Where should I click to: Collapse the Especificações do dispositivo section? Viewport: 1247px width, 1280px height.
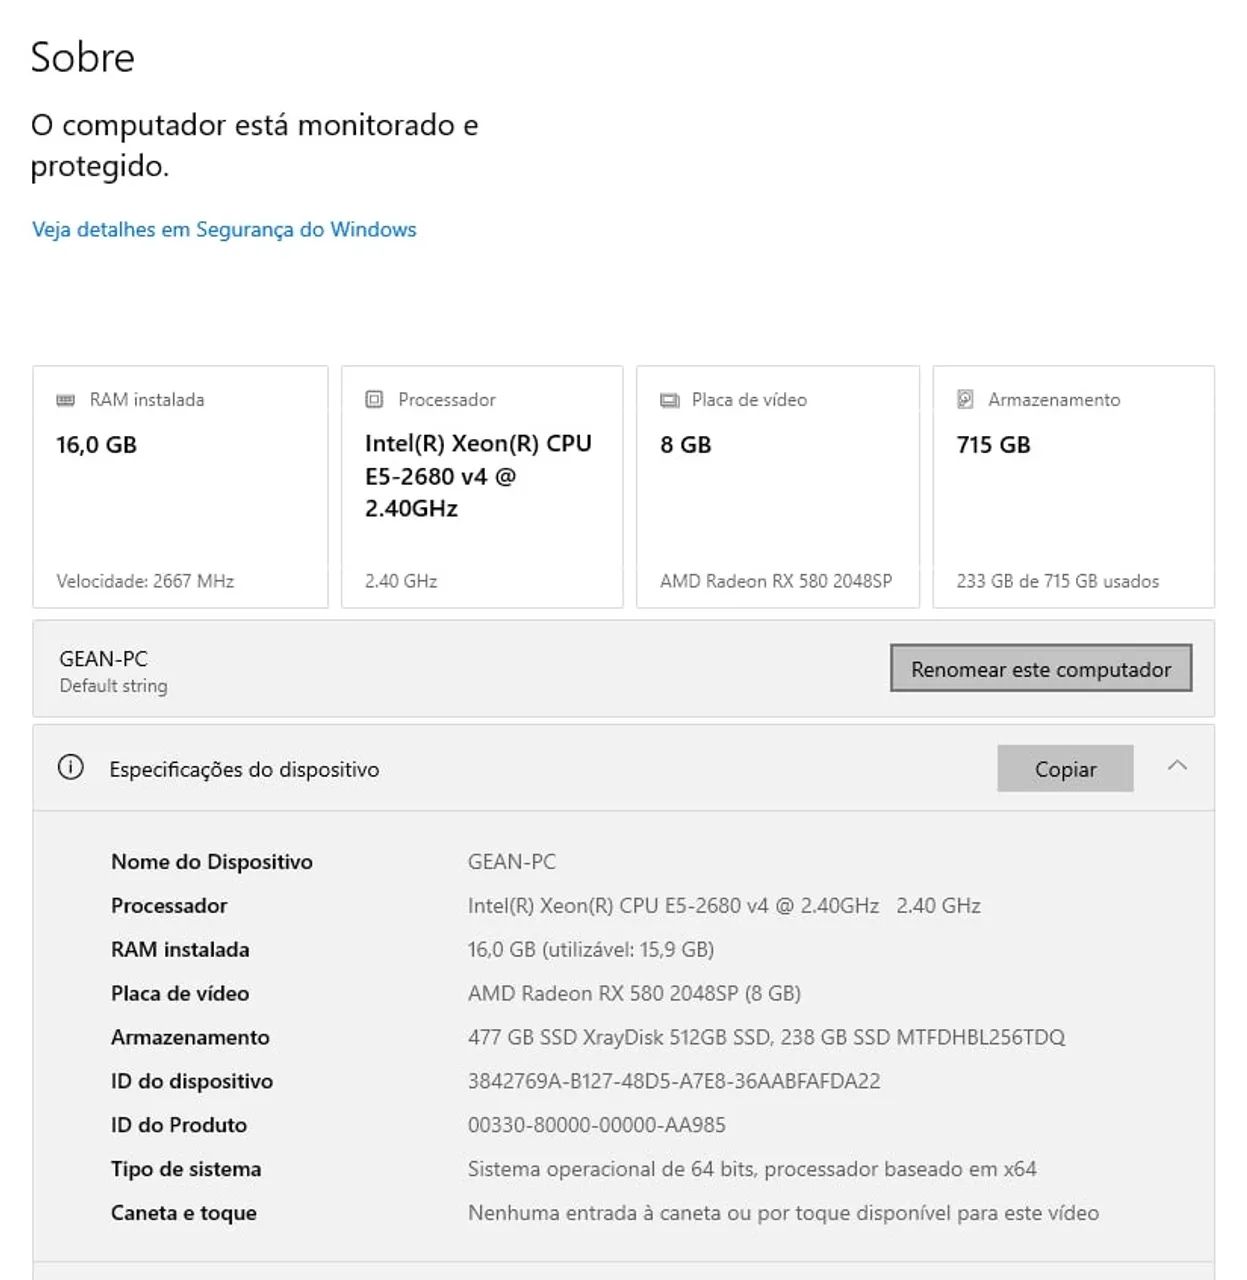1177,766
